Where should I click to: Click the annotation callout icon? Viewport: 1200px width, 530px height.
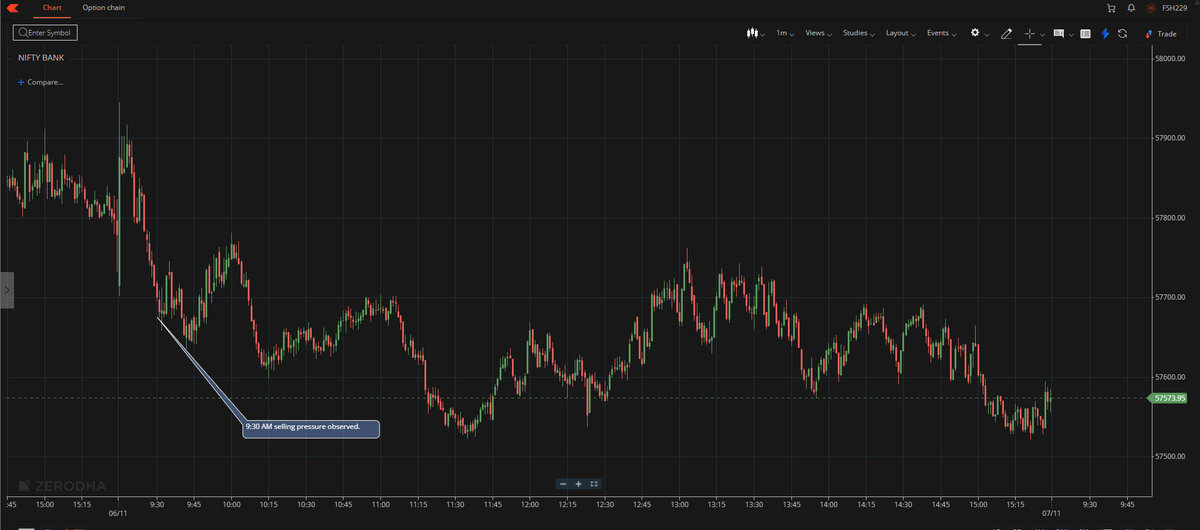click(1059, 33)
